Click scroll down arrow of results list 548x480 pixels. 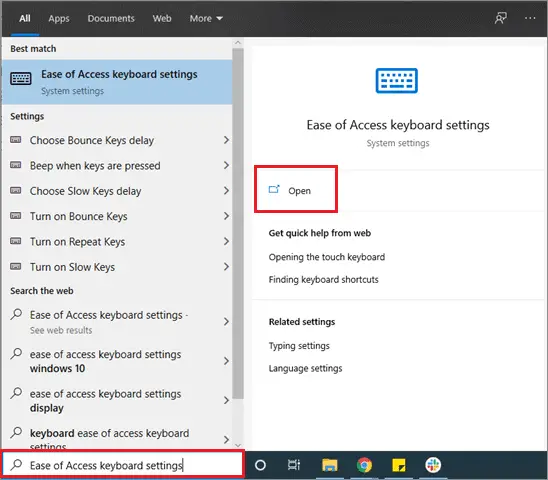coord(238,445)
